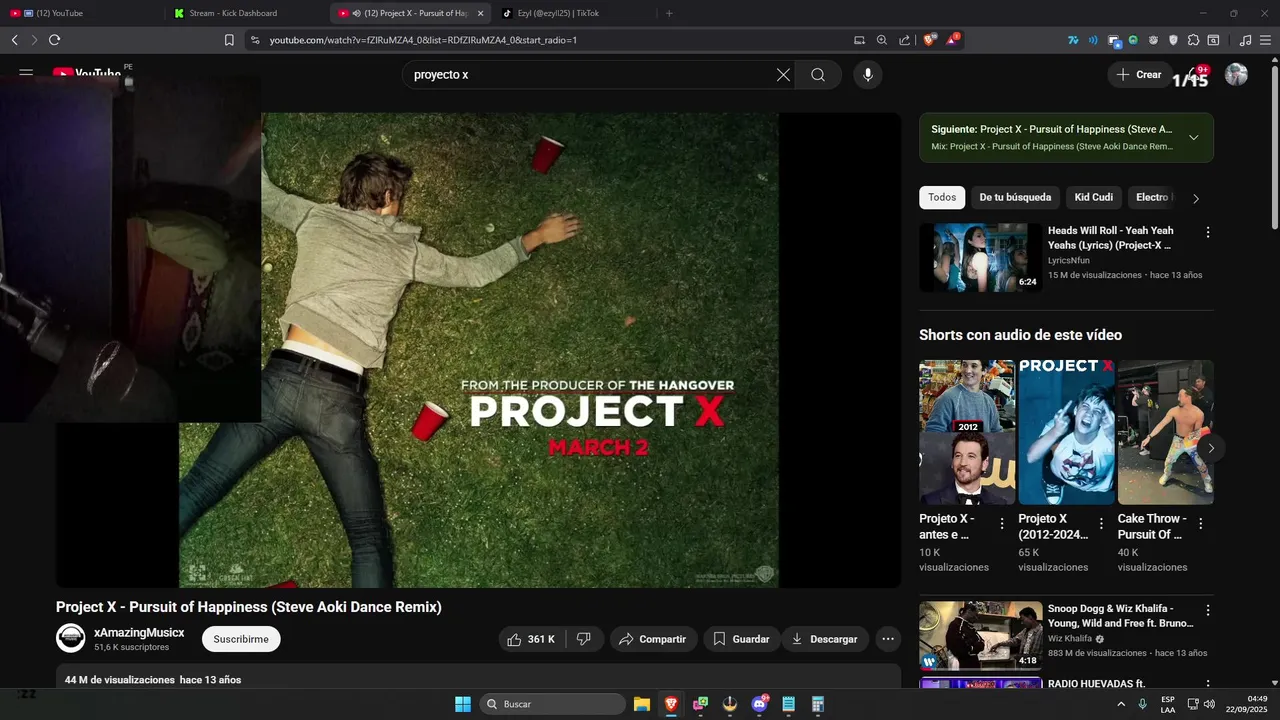The height and width of the screenshot is (720, 1280).
Task: Open view site information icon
Action: coord(255,40)
